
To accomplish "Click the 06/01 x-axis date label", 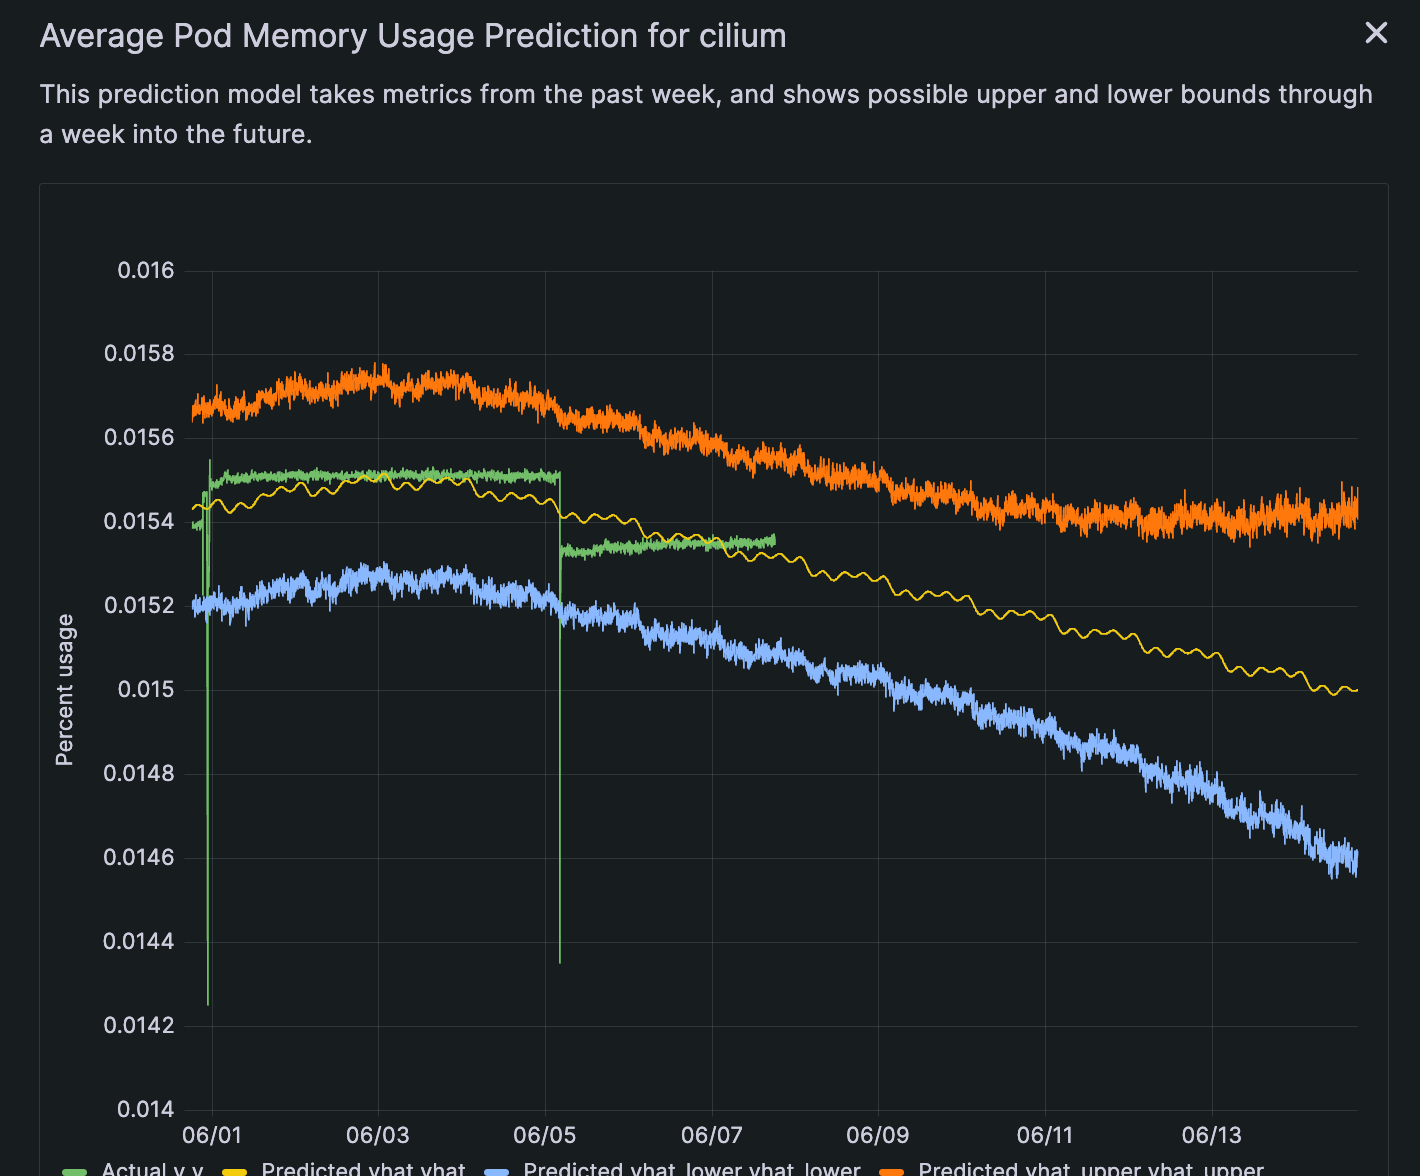I will click(212, 1135).
